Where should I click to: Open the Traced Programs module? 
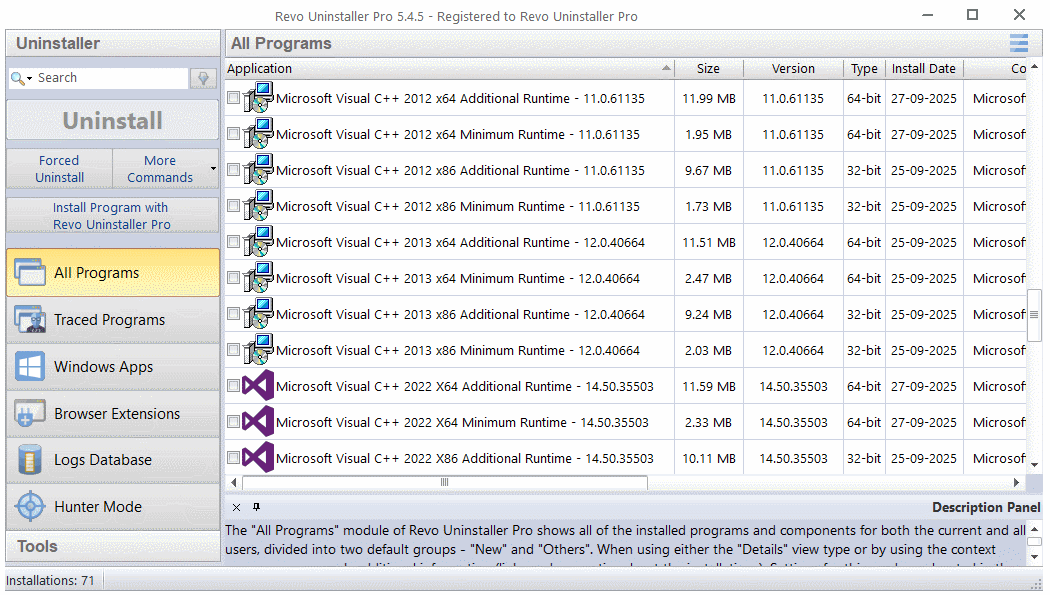pos(112,320)
